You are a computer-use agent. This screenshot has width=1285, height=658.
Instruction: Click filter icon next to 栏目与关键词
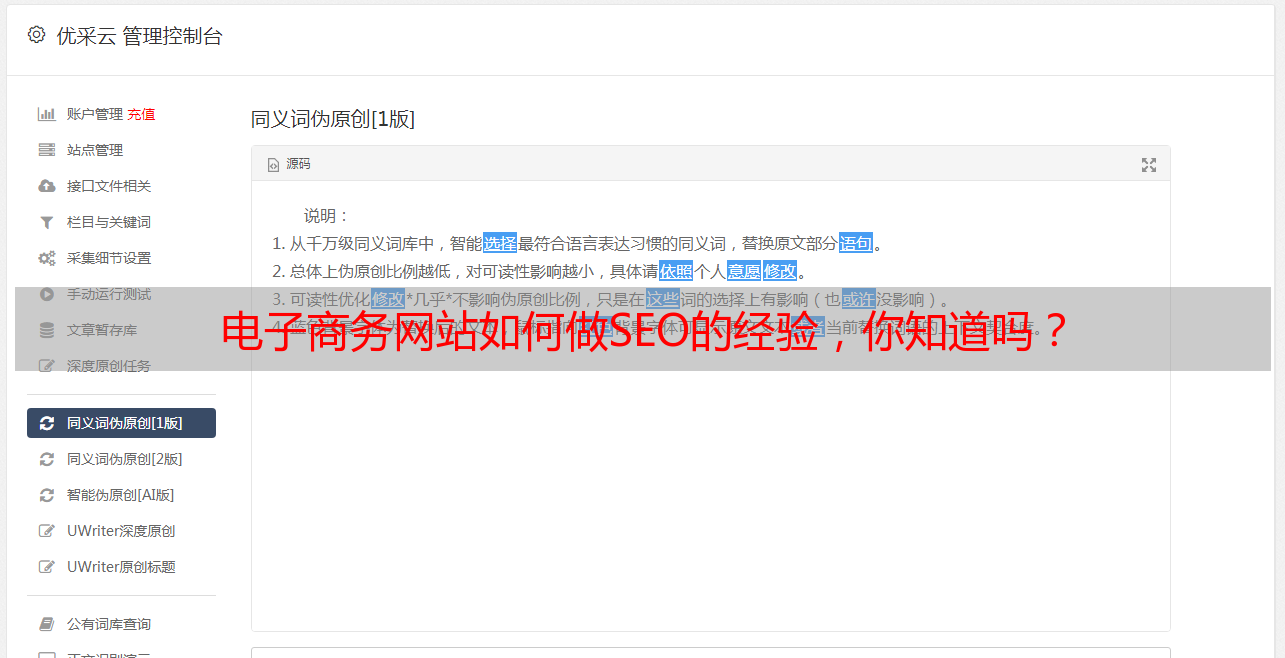[46, 222]
